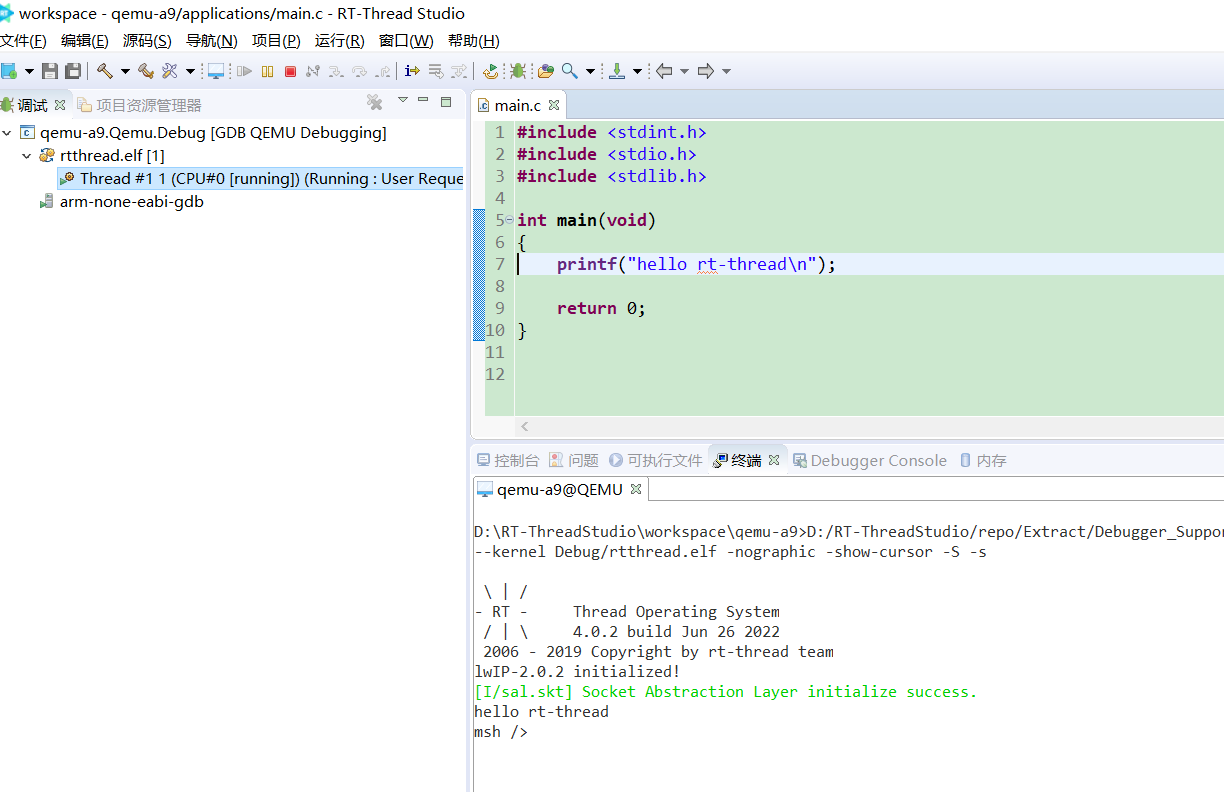Collapse the qemu-a9.Qemu.Debug tree node
1224x792 pixels.
8,133
